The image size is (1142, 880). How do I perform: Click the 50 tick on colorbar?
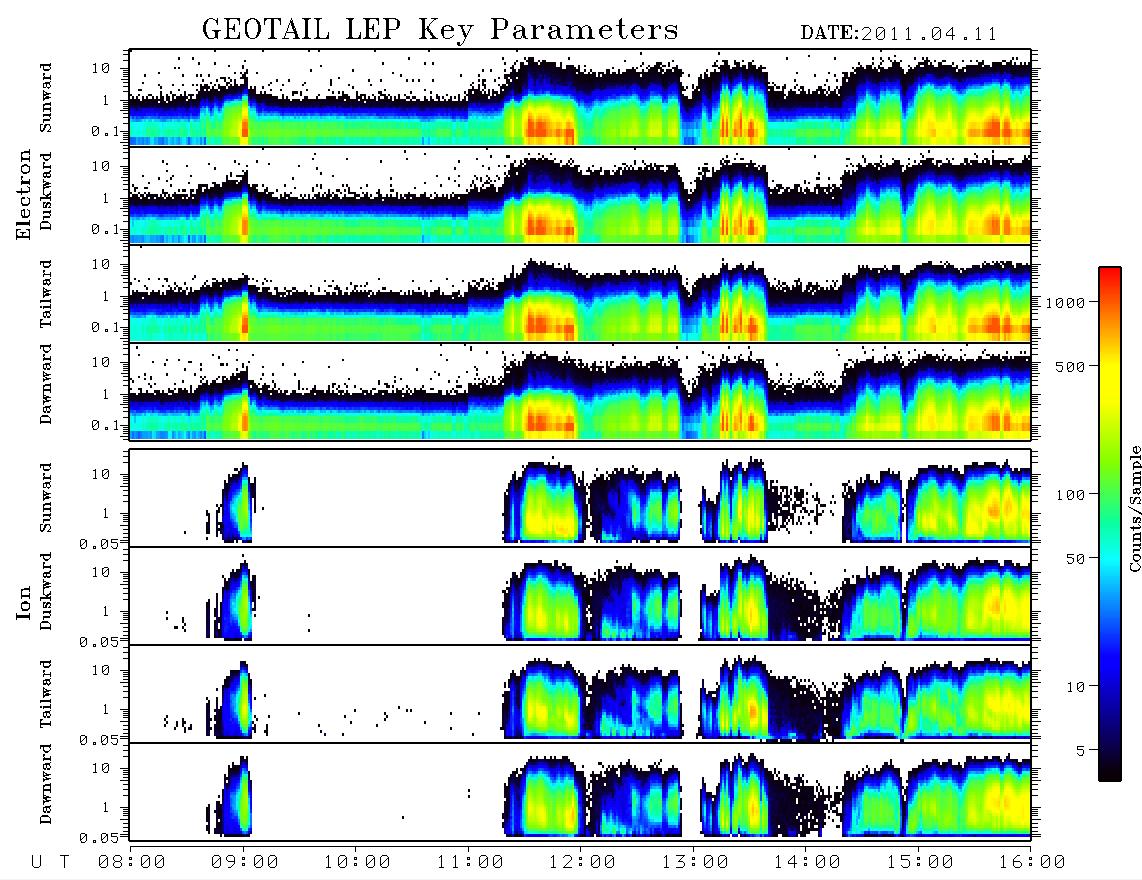pyautogui.click(x=1074, y=559)
